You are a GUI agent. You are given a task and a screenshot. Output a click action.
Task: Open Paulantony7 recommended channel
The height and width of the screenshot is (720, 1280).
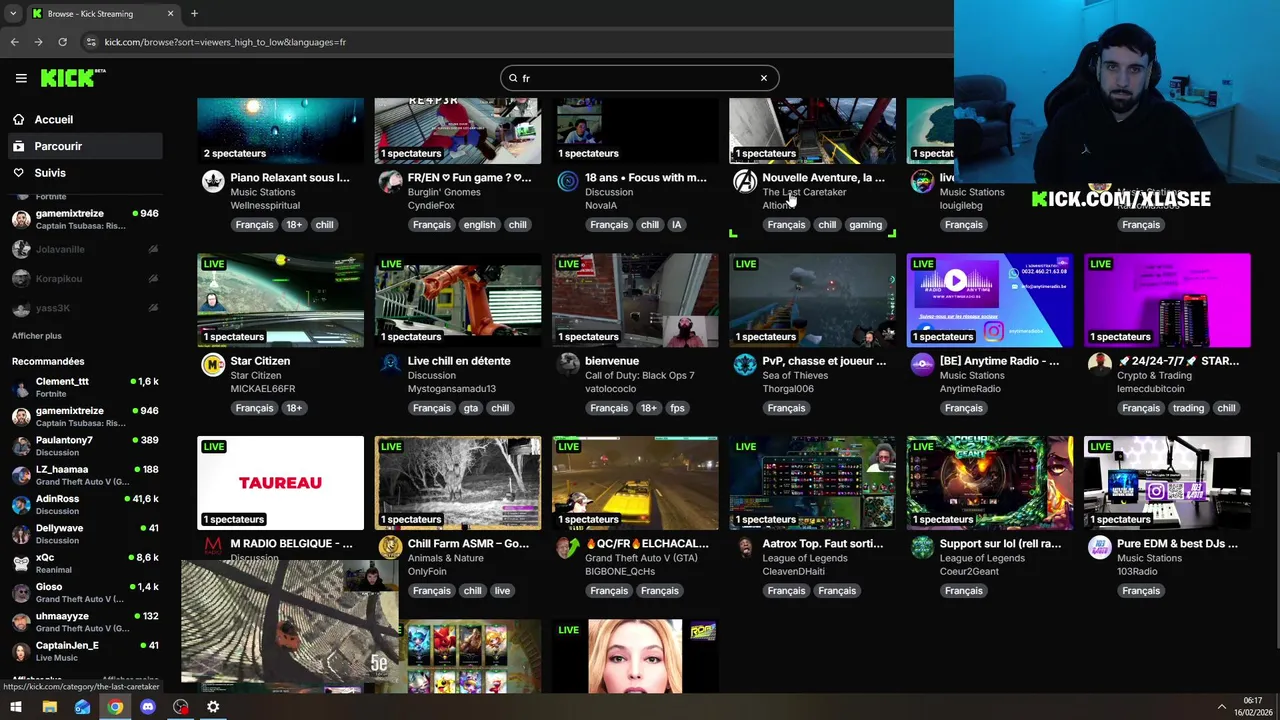click(85, 446)
